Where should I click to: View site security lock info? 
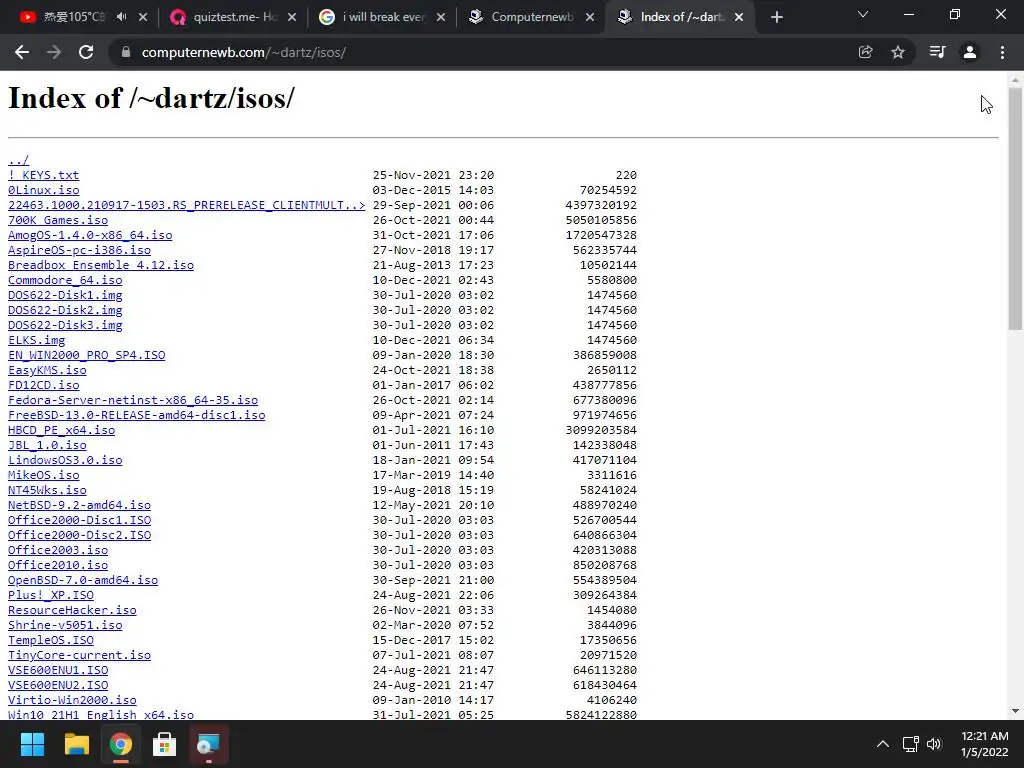coord(125,52)
